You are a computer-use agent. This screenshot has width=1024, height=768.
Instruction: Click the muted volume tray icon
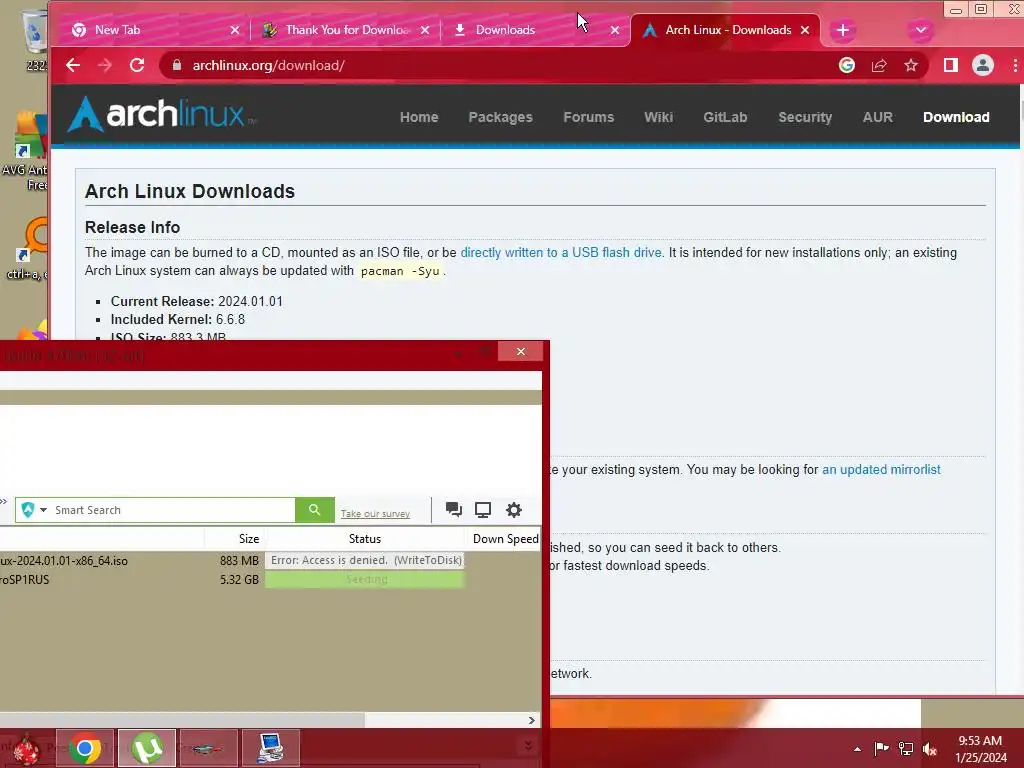point(930,748)
